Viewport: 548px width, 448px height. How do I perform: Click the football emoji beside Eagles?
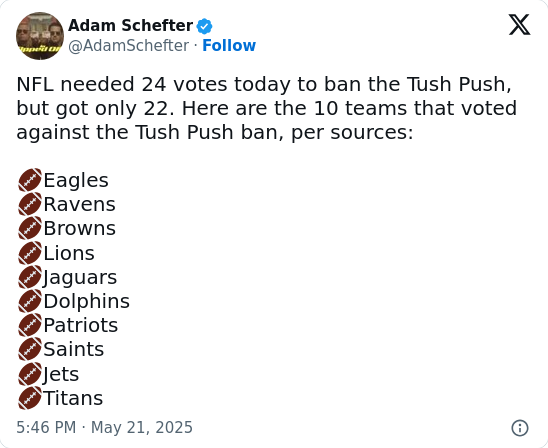point(30,180)
